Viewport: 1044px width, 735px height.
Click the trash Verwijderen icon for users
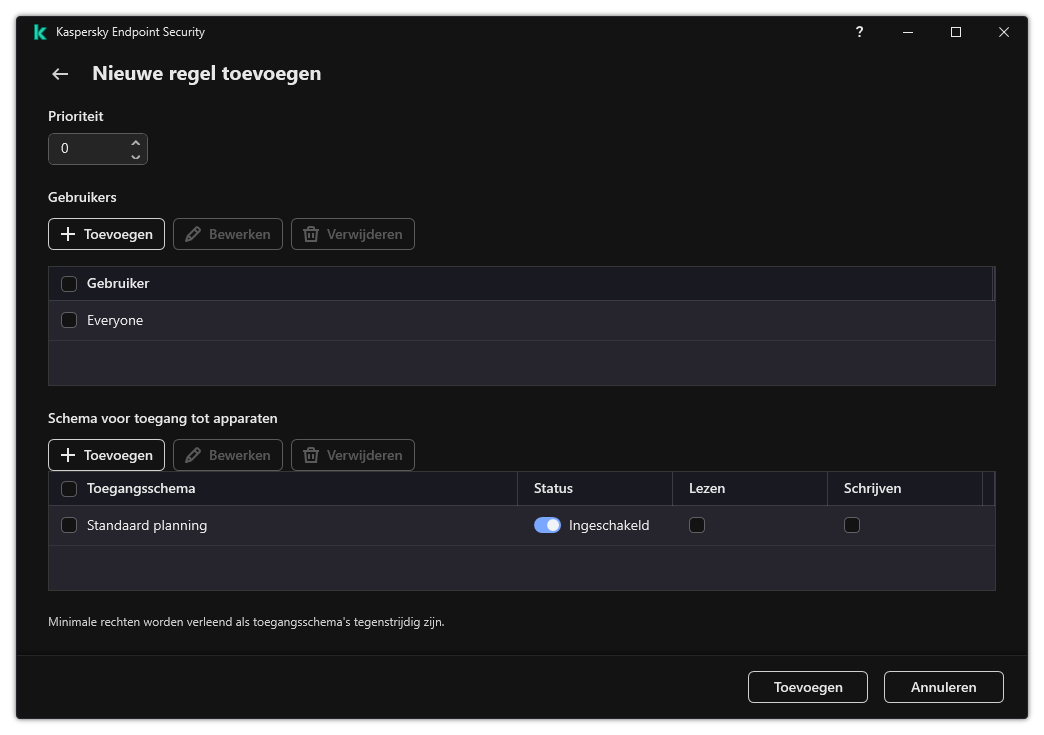point(313,234)
